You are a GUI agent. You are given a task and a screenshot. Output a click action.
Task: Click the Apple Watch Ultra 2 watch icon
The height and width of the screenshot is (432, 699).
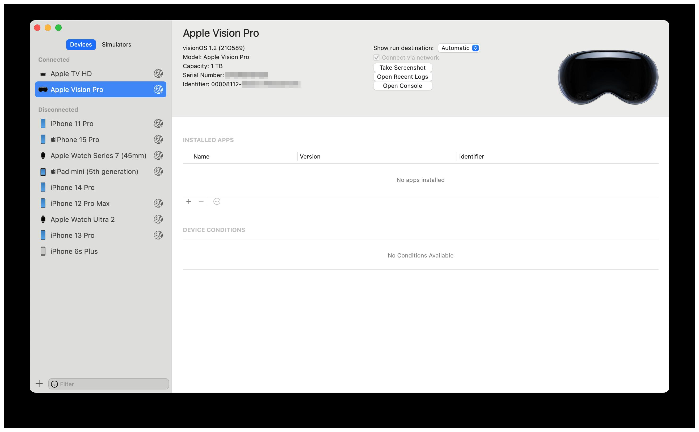point(43,219)
